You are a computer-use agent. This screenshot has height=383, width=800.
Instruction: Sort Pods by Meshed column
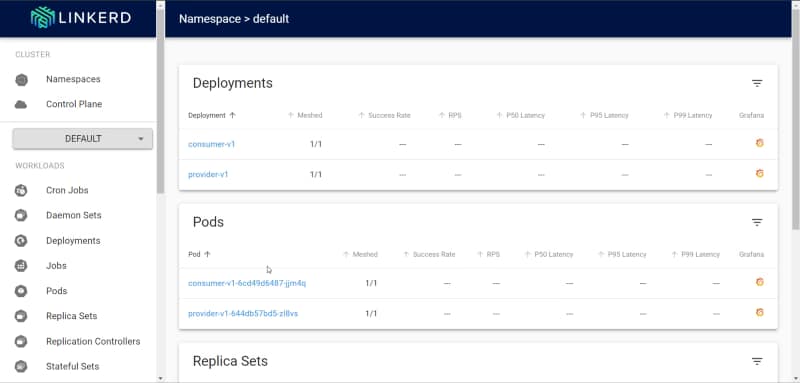coord(360,254)
